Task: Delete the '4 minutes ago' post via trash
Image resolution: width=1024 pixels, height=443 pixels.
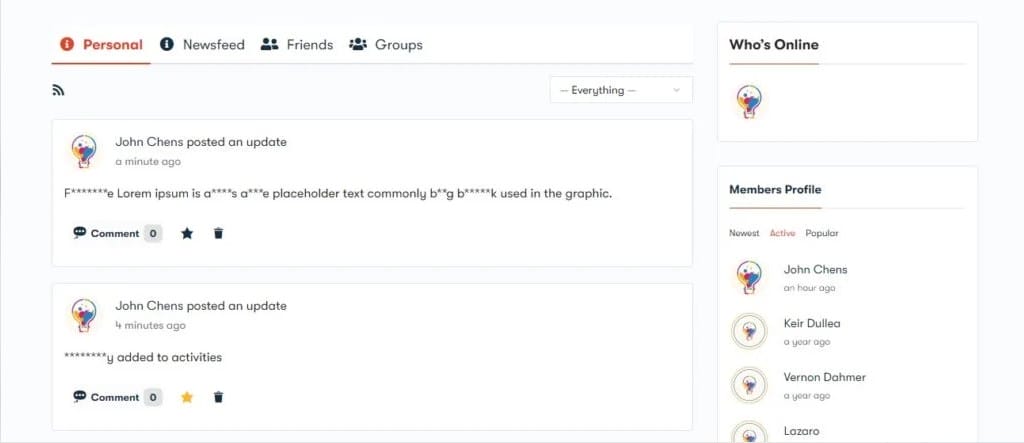Action: pos(219,397)
